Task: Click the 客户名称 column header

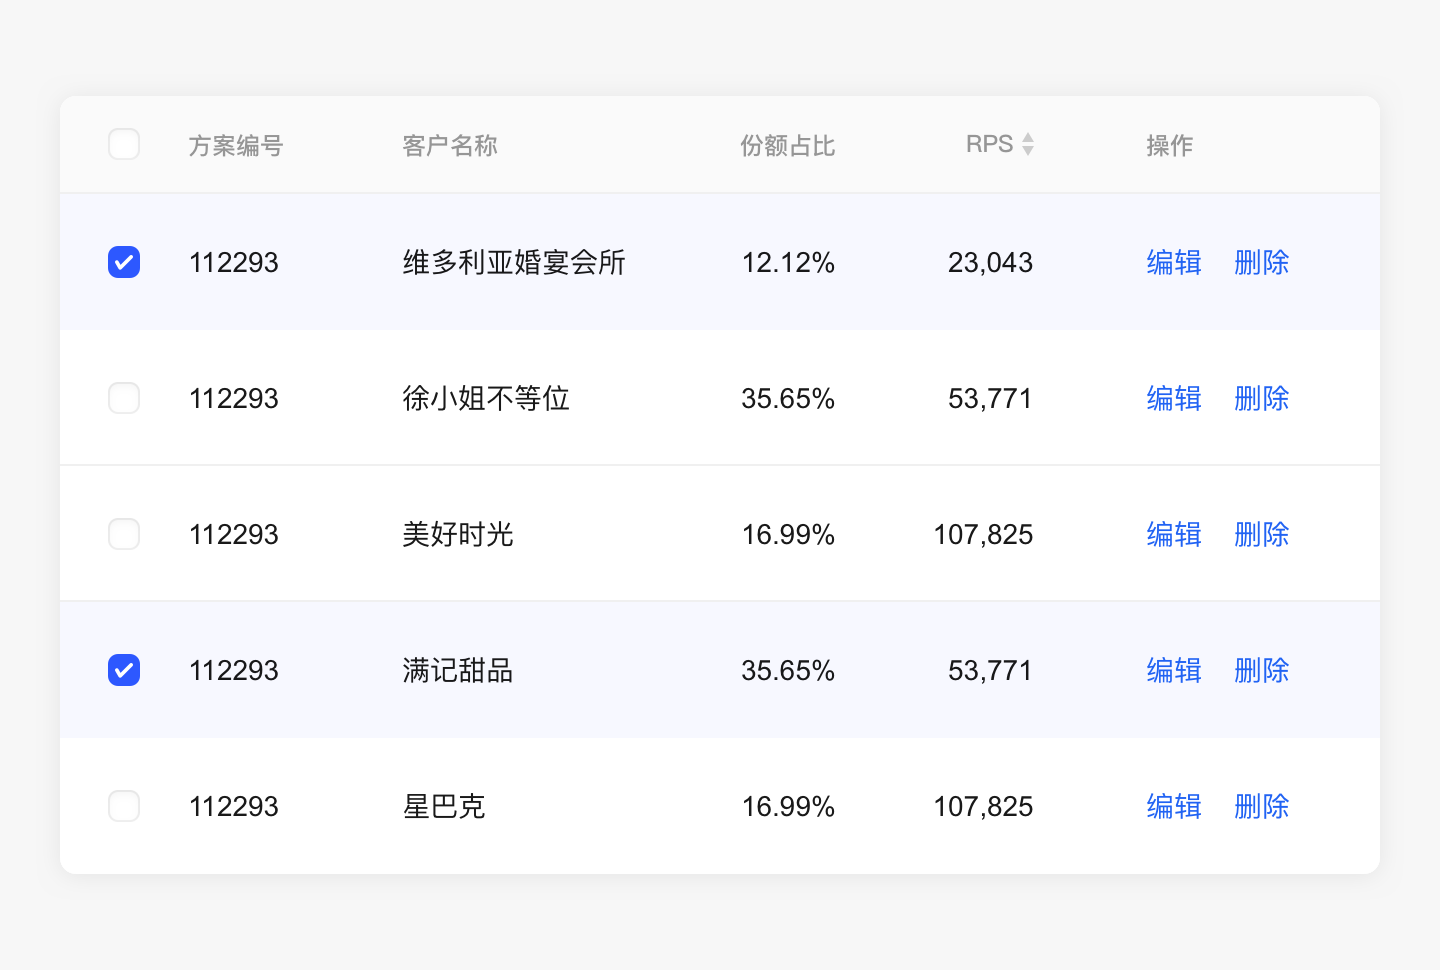Action: [449, 146]
